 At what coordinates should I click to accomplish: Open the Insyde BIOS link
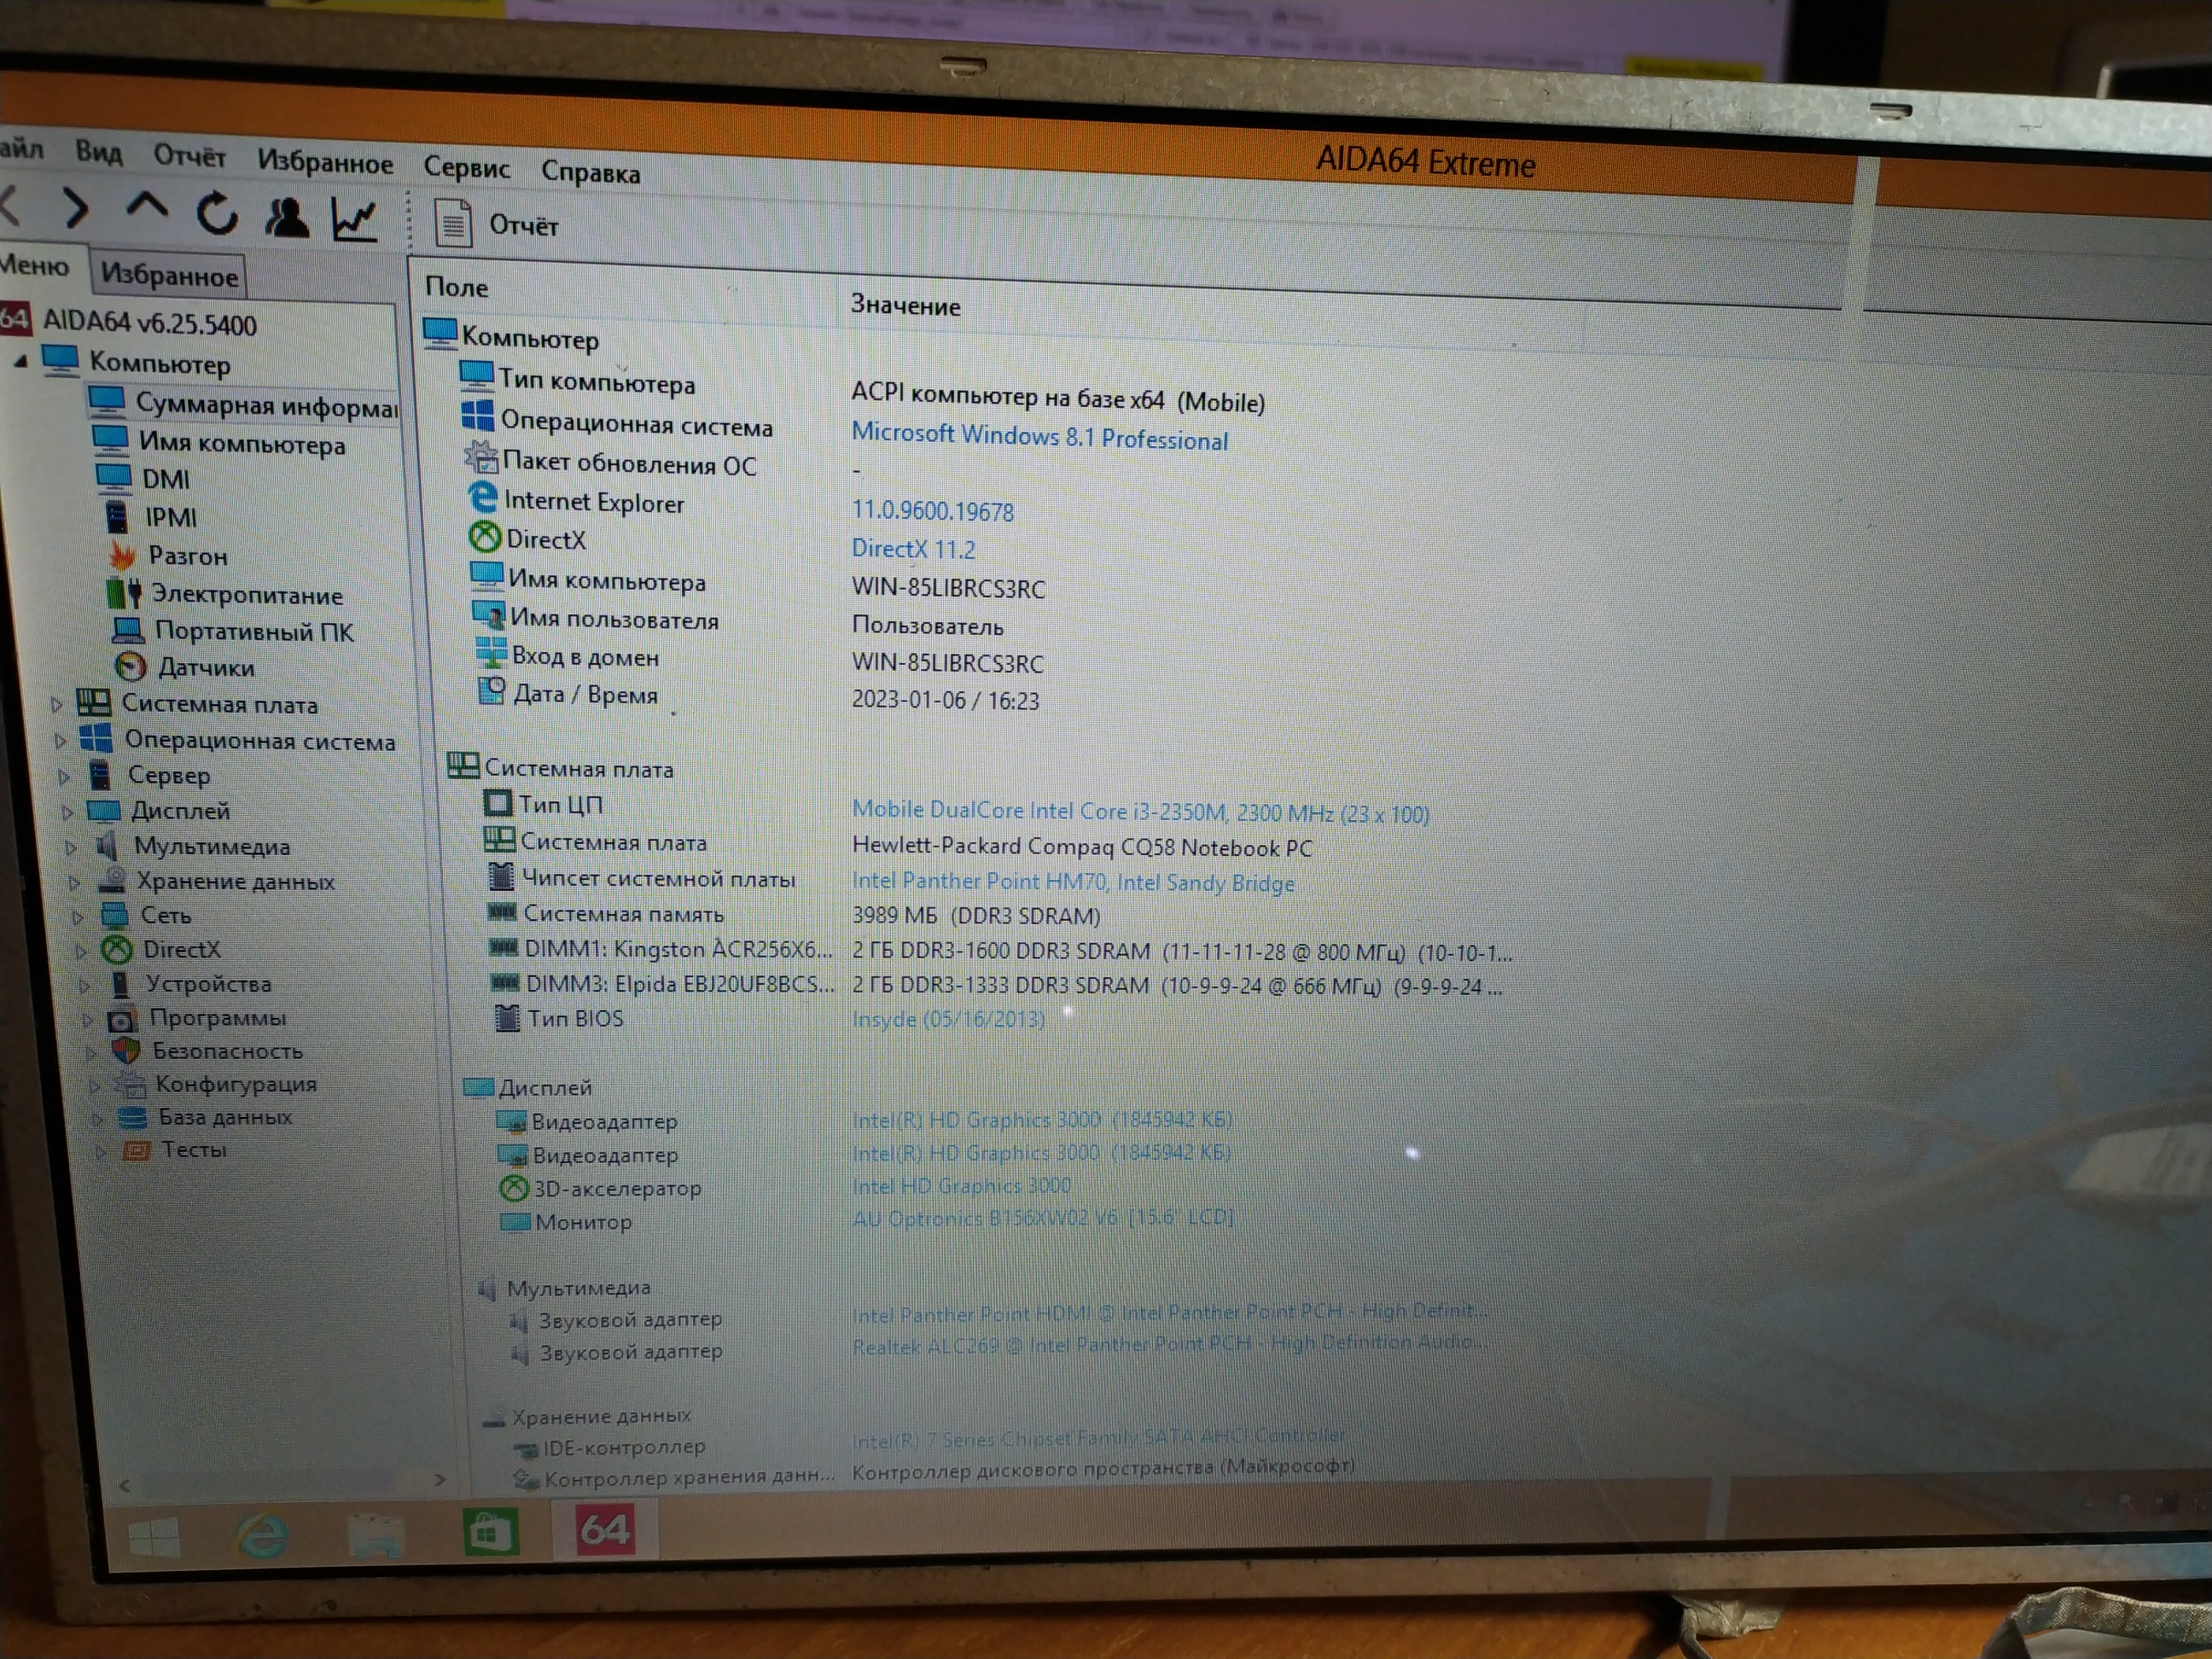[948, 1018]
